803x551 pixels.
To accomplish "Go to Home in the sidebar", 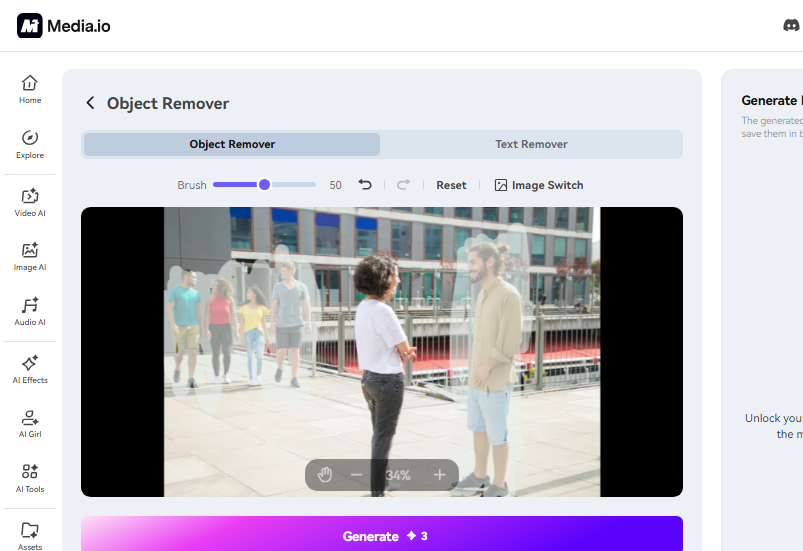I will [x=30, y=90].
